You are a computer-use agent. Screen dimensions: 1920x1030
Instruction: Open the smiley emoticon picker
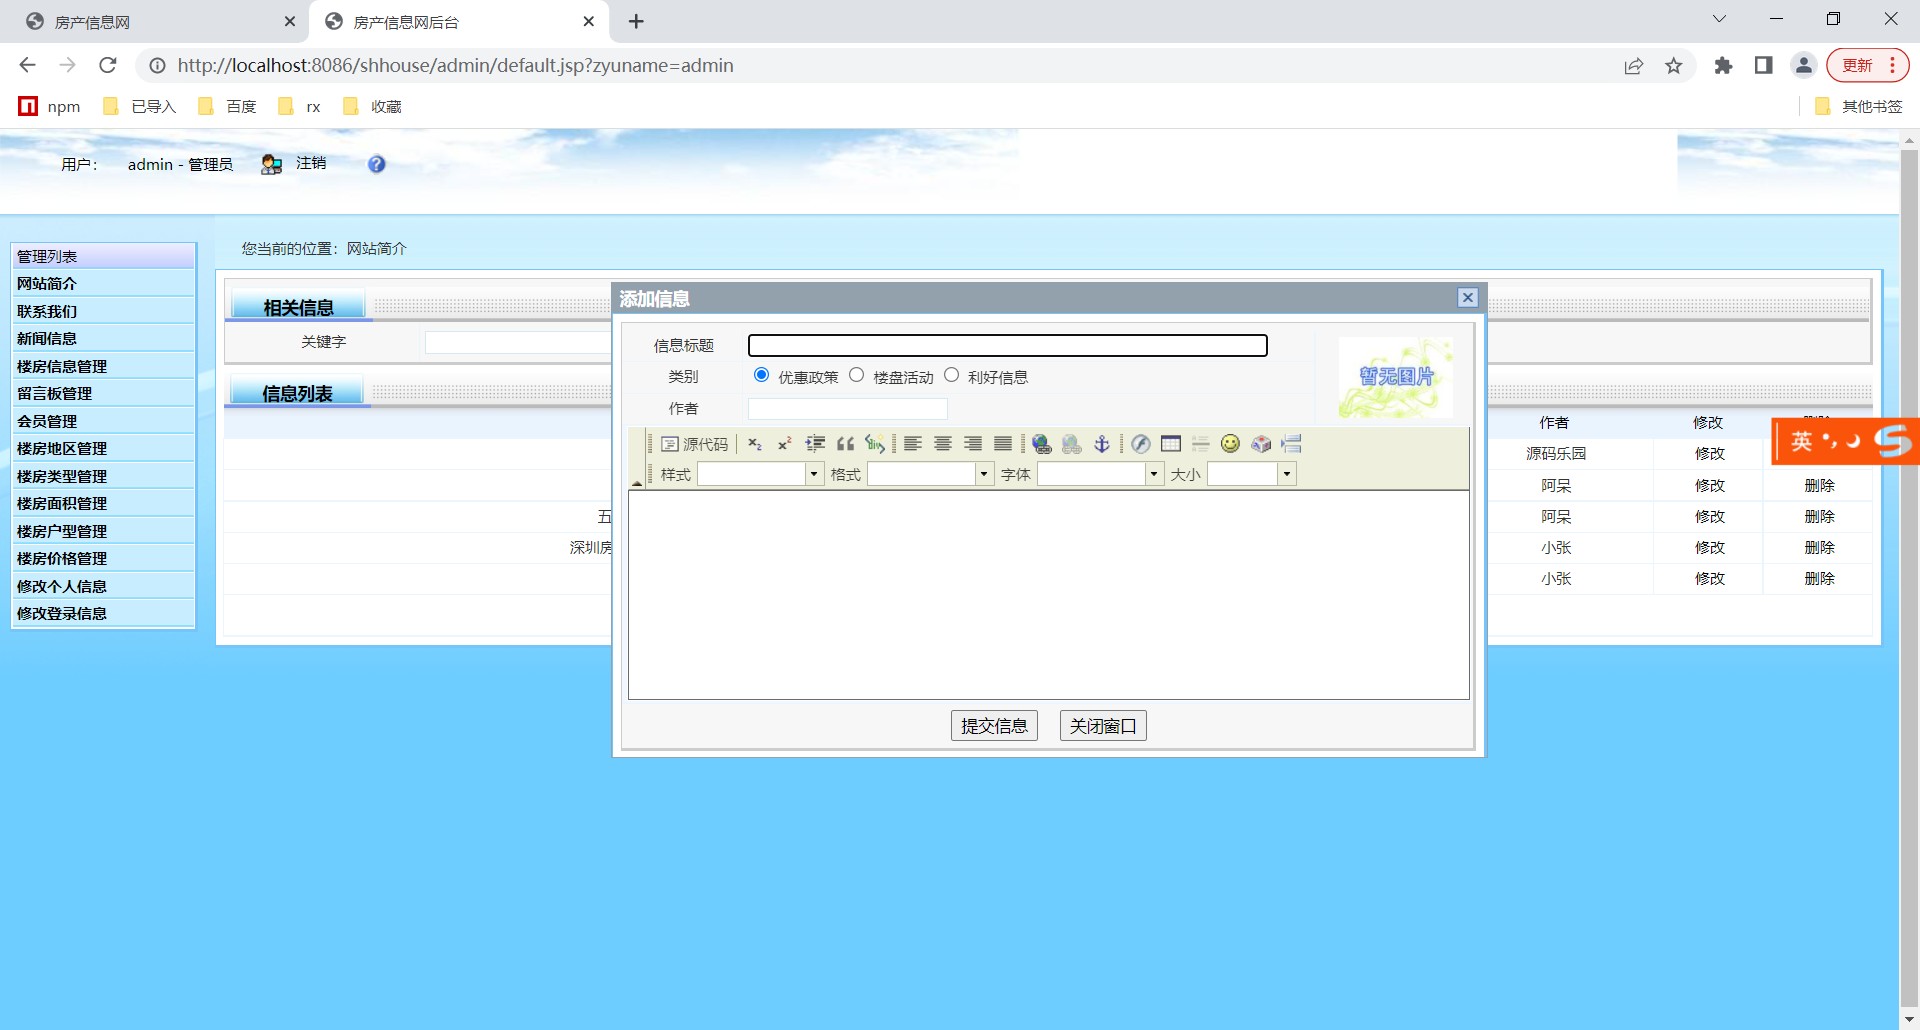tap(1231, 444)
